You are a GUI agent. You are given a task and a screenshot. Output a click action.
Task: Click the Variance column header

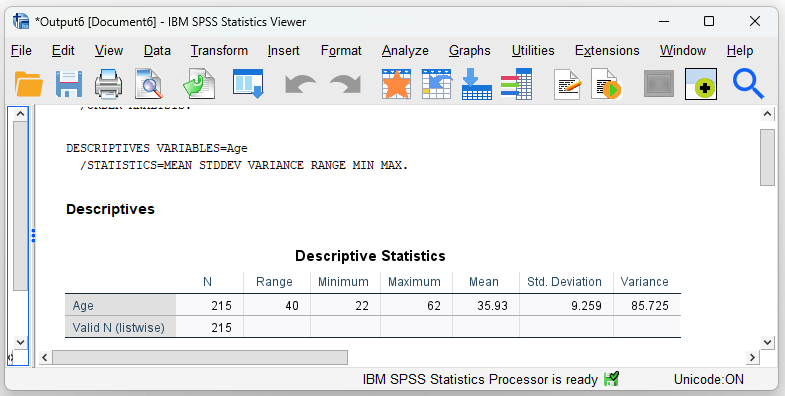tap(644, 282)
